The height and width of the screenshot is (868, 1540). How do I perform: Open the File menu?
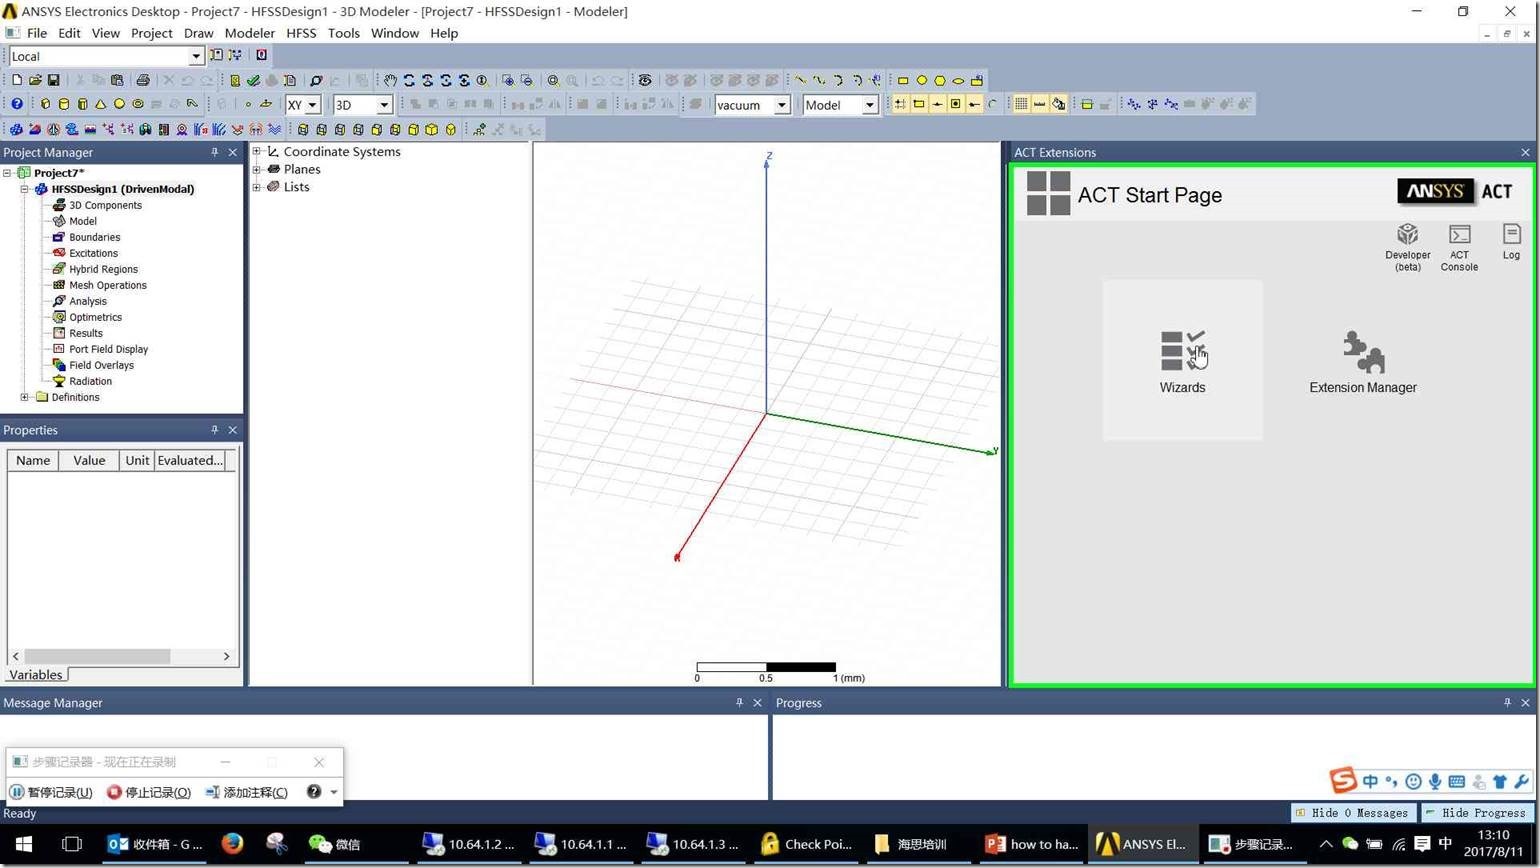pyautogui.click(x=37, y=33)
